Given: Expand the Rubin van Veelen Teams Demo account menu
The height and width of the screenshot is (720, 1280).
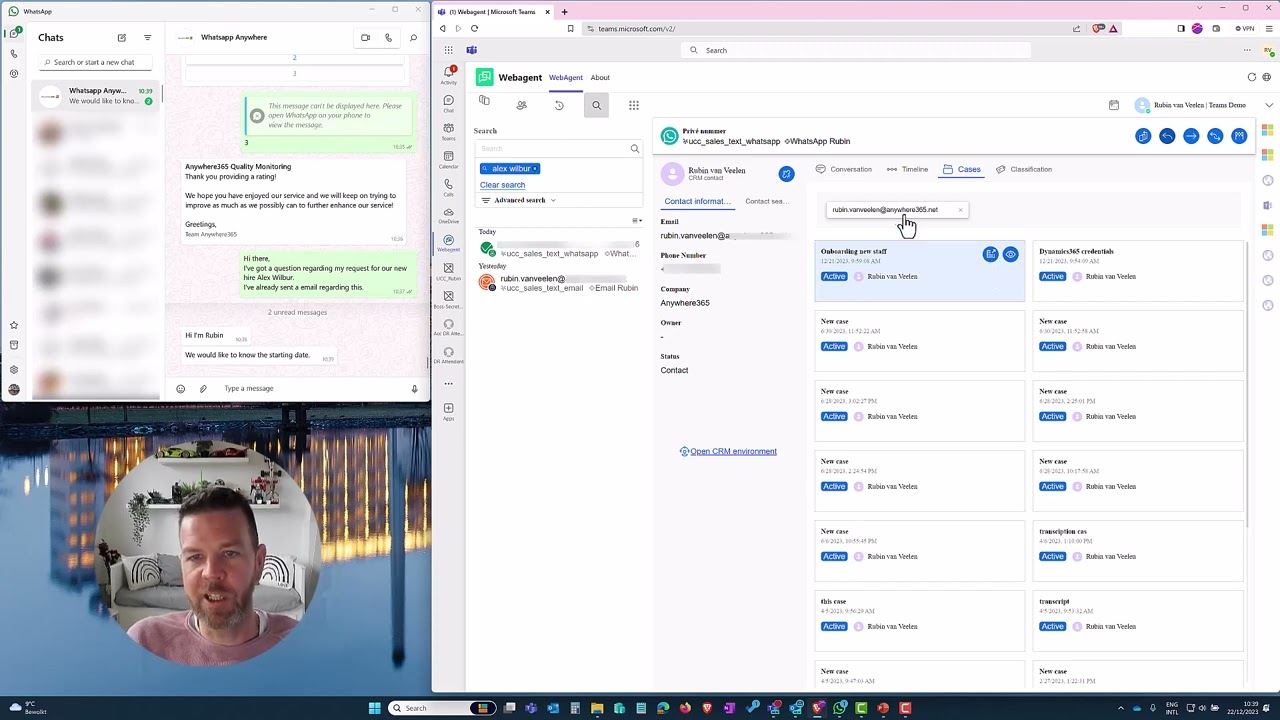Looking at the screenshot, I should (1269, 105).
